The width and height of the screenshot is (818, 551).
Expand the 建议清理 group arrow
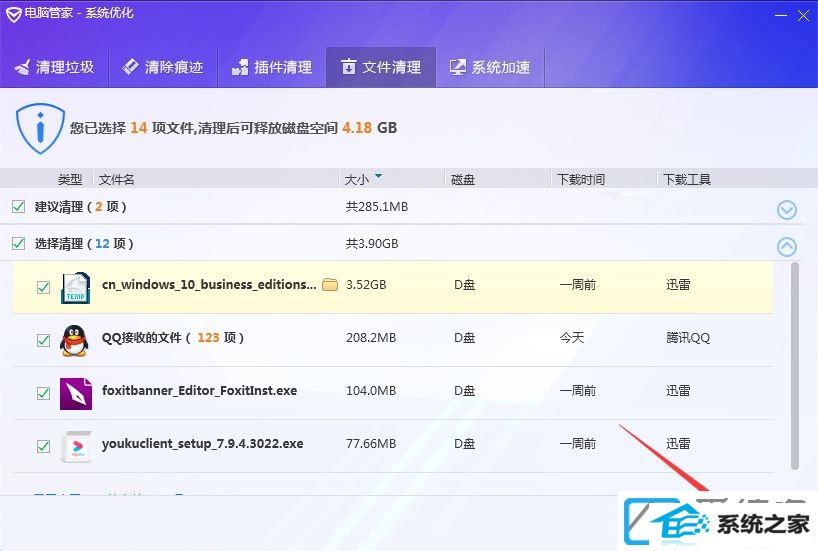coord(787,210)
